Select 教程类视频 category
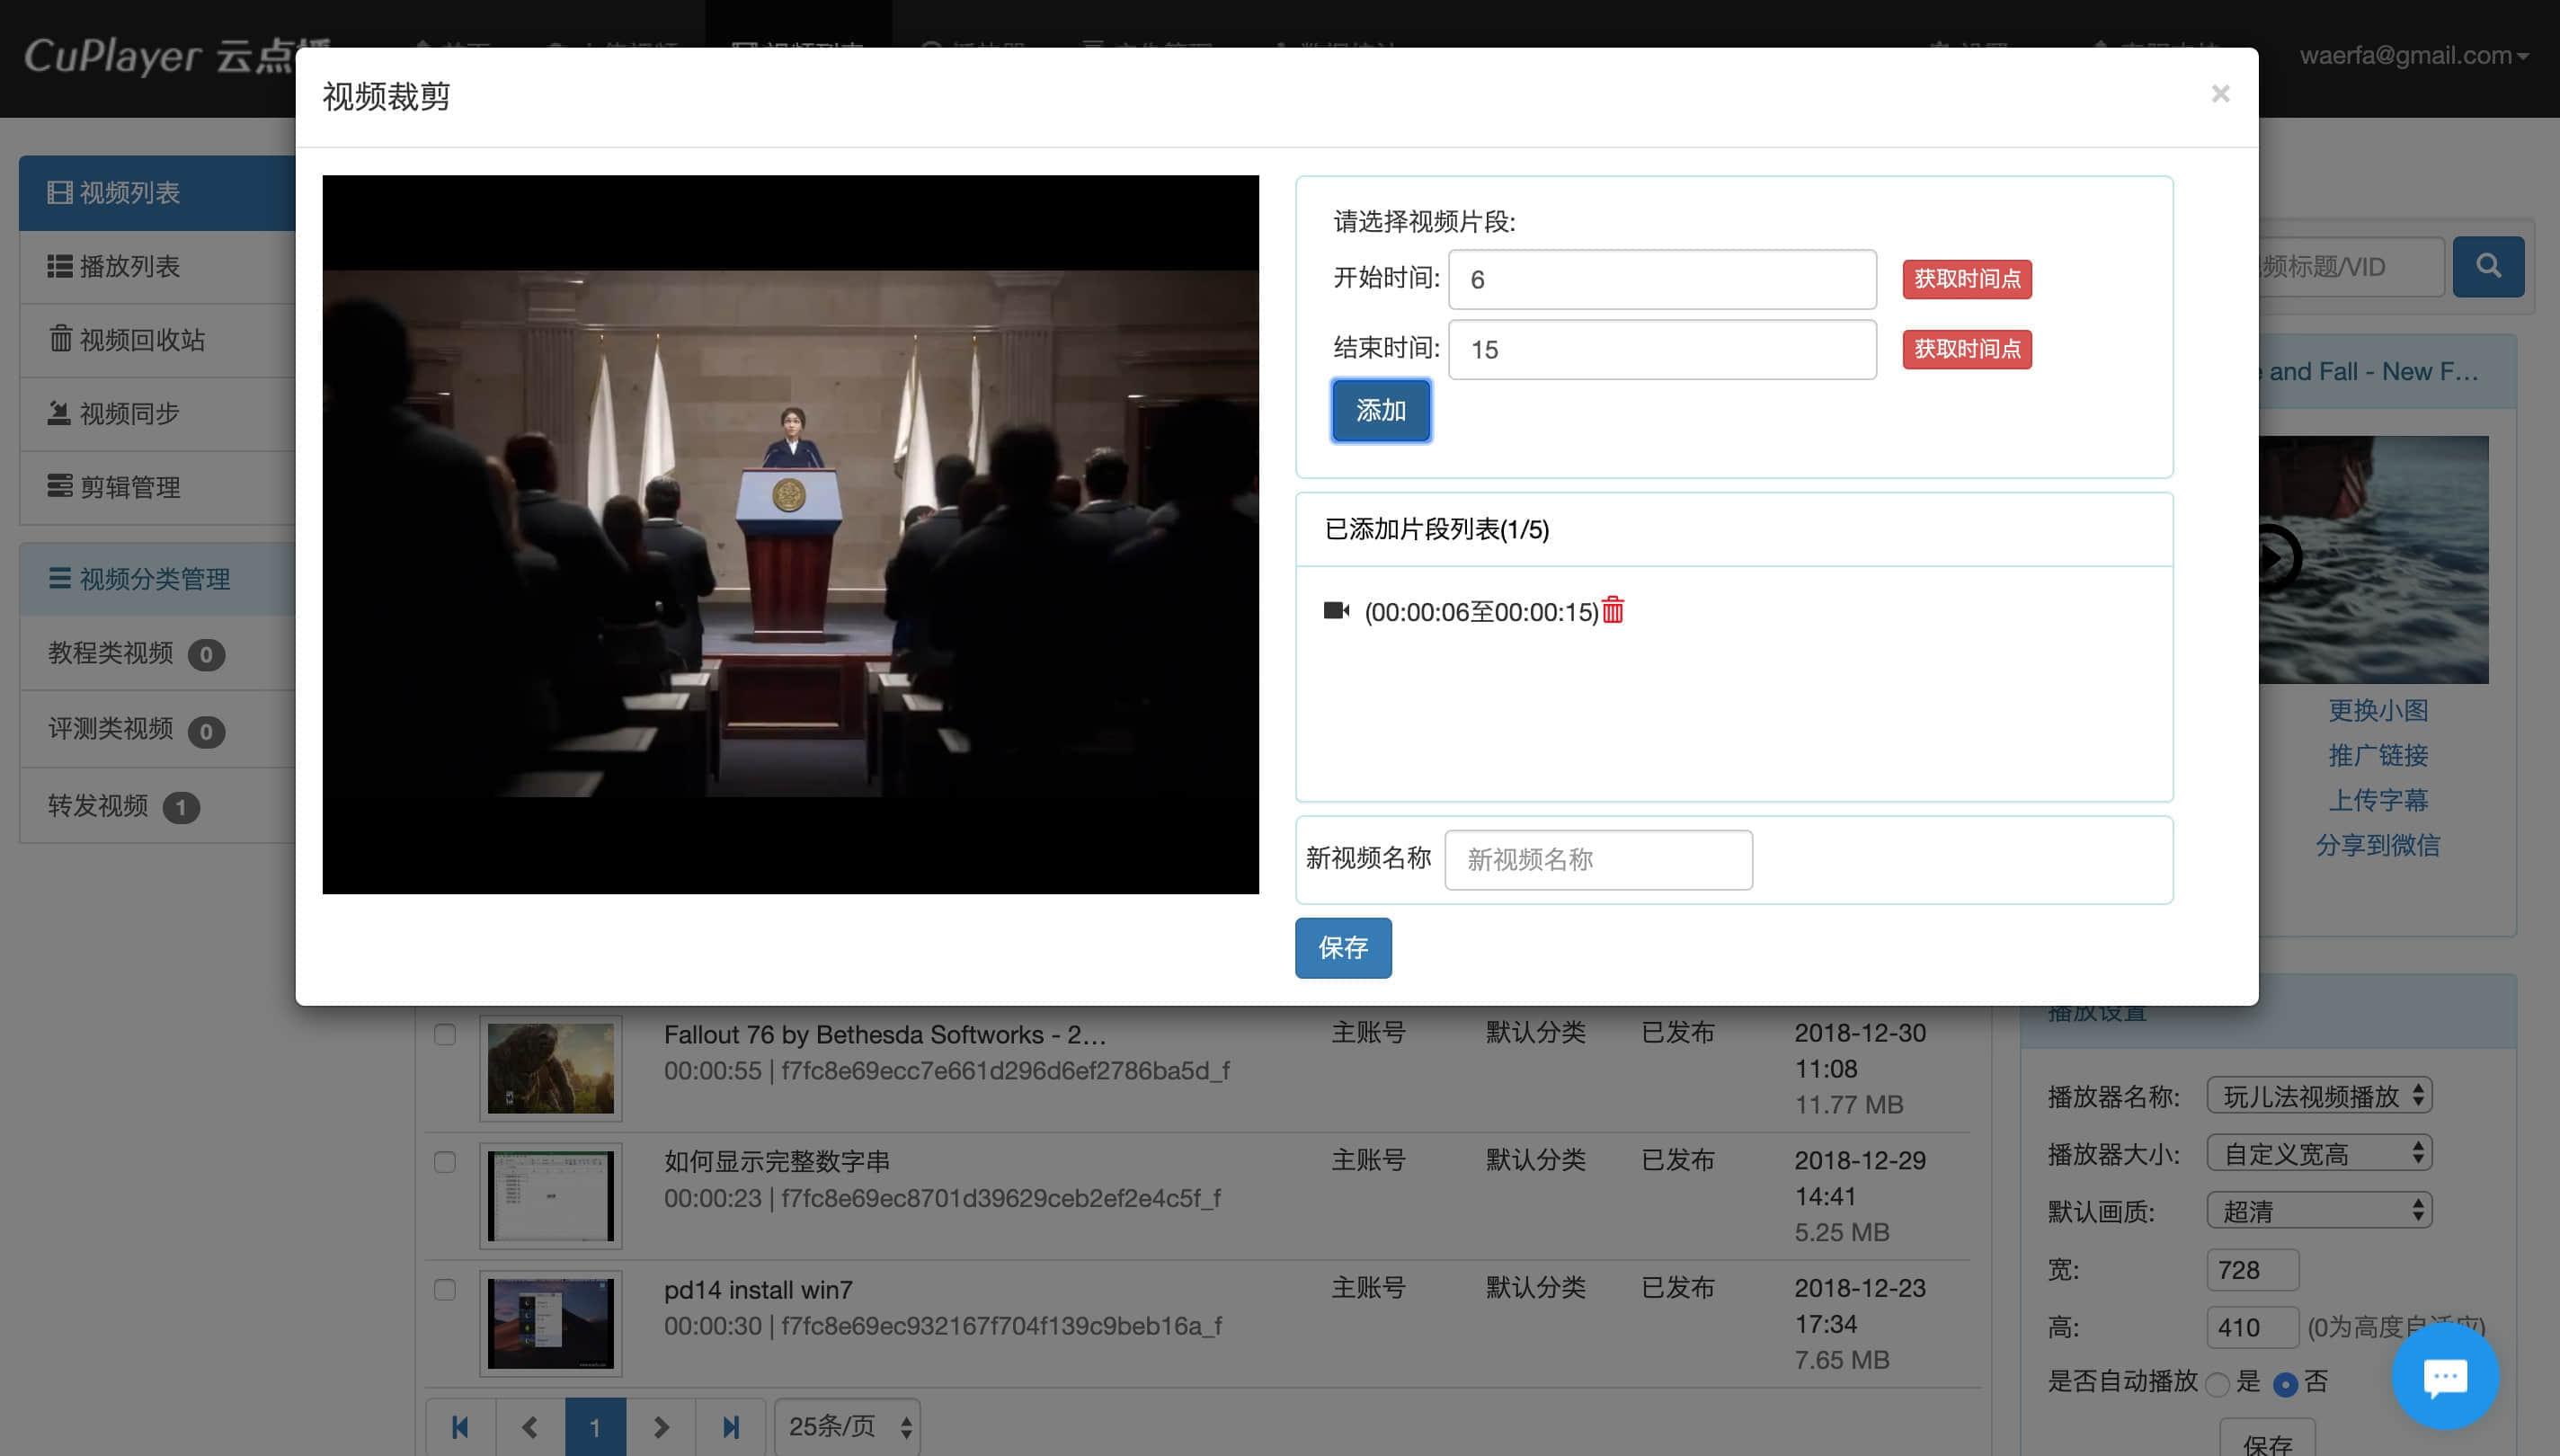Viewport: 2560px width, 1456px height. pos(158,653)
